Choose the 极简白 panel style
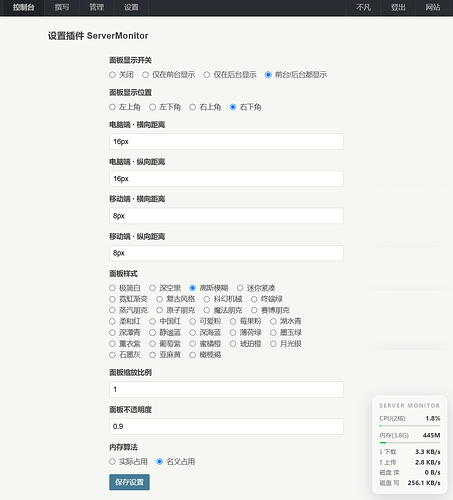The height and width of the screenshot is (500, 453). 112,288
